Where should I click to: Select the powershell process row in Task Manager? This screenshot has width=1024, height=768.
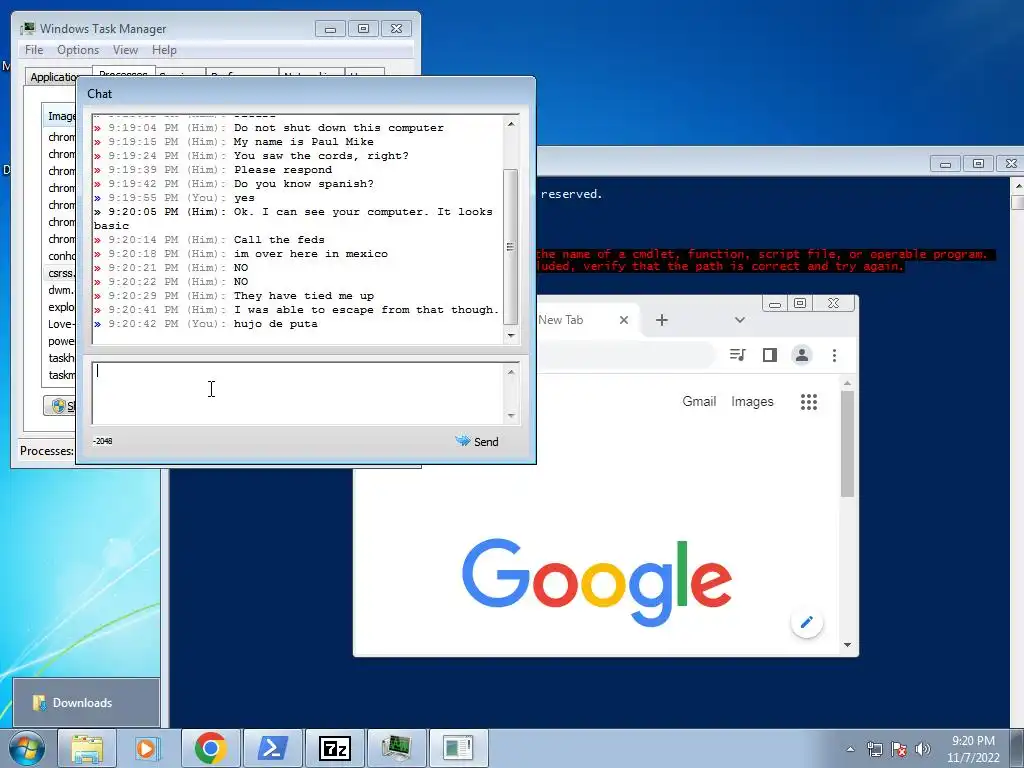point(61,341)
